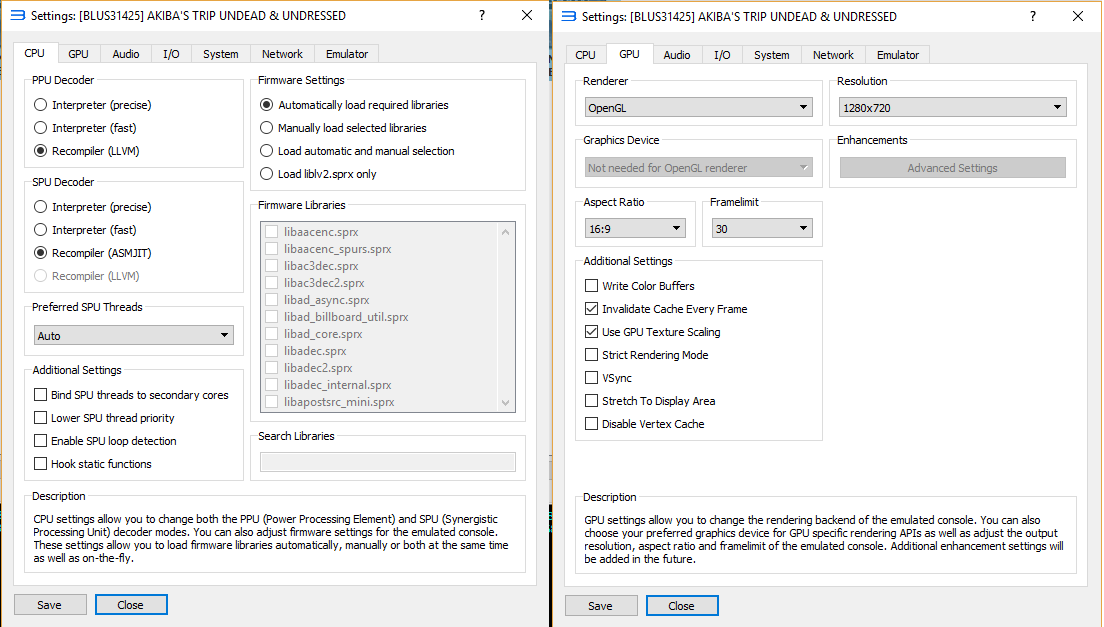This screenshot has height=627, width=1104.
Task: Click the firmware libraries list scrollbar down arrow
Action: click(505, 403)
